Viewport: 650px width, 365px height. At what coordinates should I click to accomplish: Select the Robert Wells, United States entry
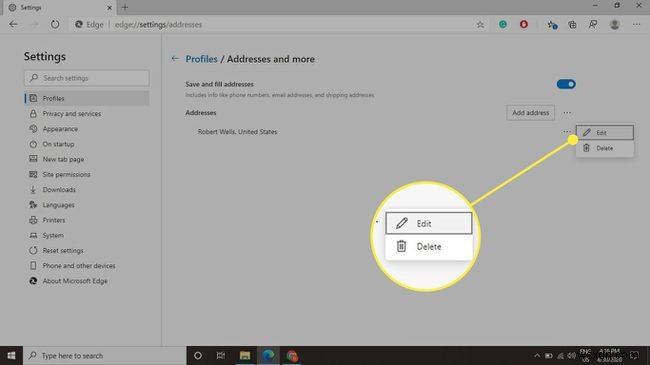click(237, 132)
